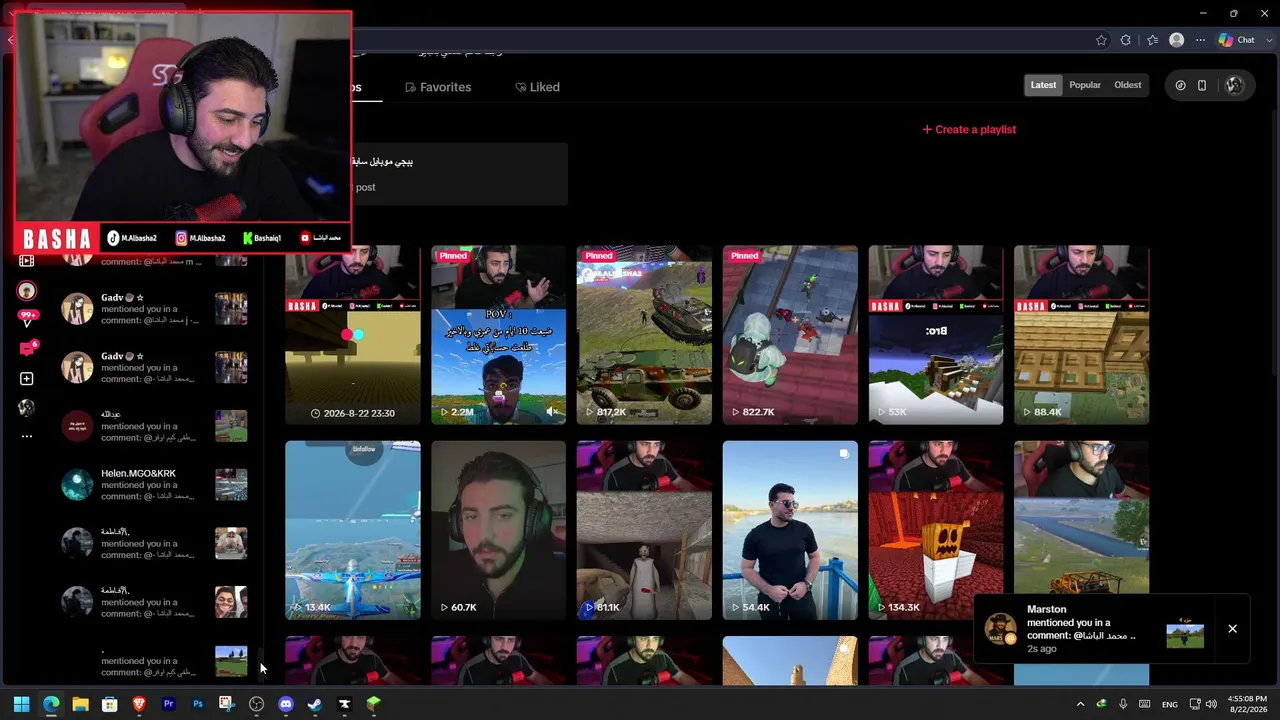Click Create a playlist
The width and height of the screenshot is (1280, 720).
[969, 129]
